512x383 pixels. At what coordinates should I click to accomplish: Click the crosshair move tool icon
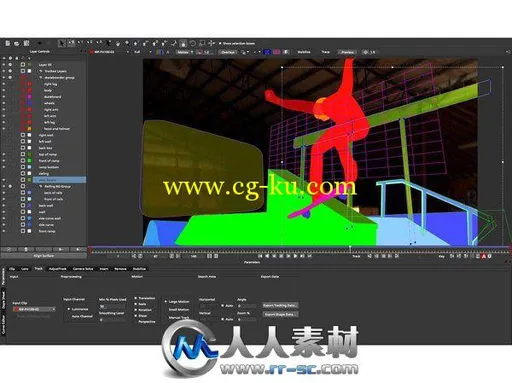coord(211,43)
